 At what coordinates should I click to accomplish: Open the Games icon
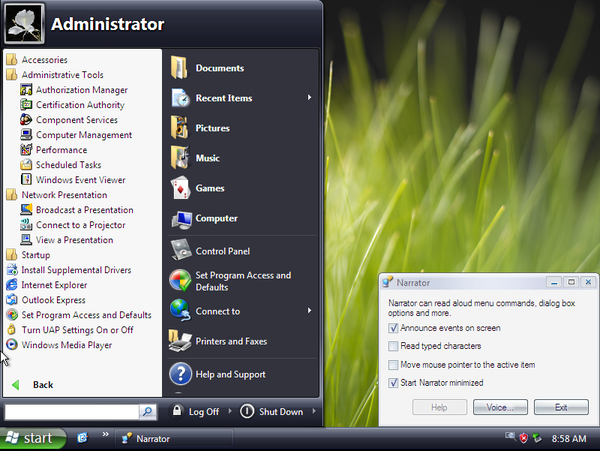tap(180, 188)
